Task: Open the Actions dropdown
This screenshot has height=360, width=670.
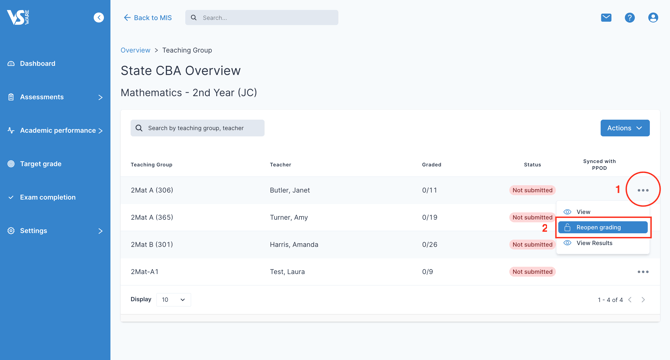Action: point(625,128)
